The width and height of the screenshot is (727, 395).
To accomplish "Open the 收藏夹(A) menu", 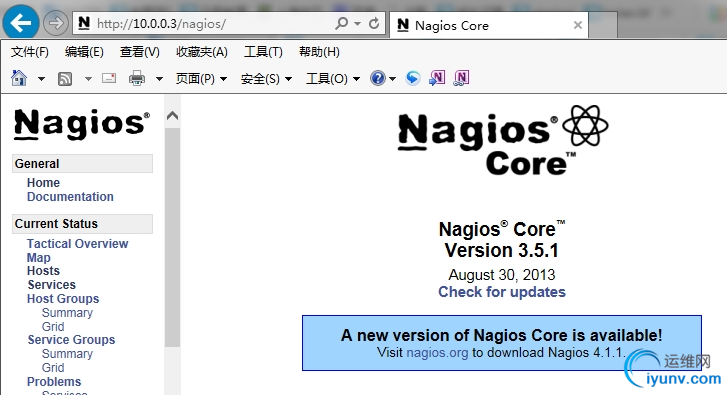I will coord(202,51).
